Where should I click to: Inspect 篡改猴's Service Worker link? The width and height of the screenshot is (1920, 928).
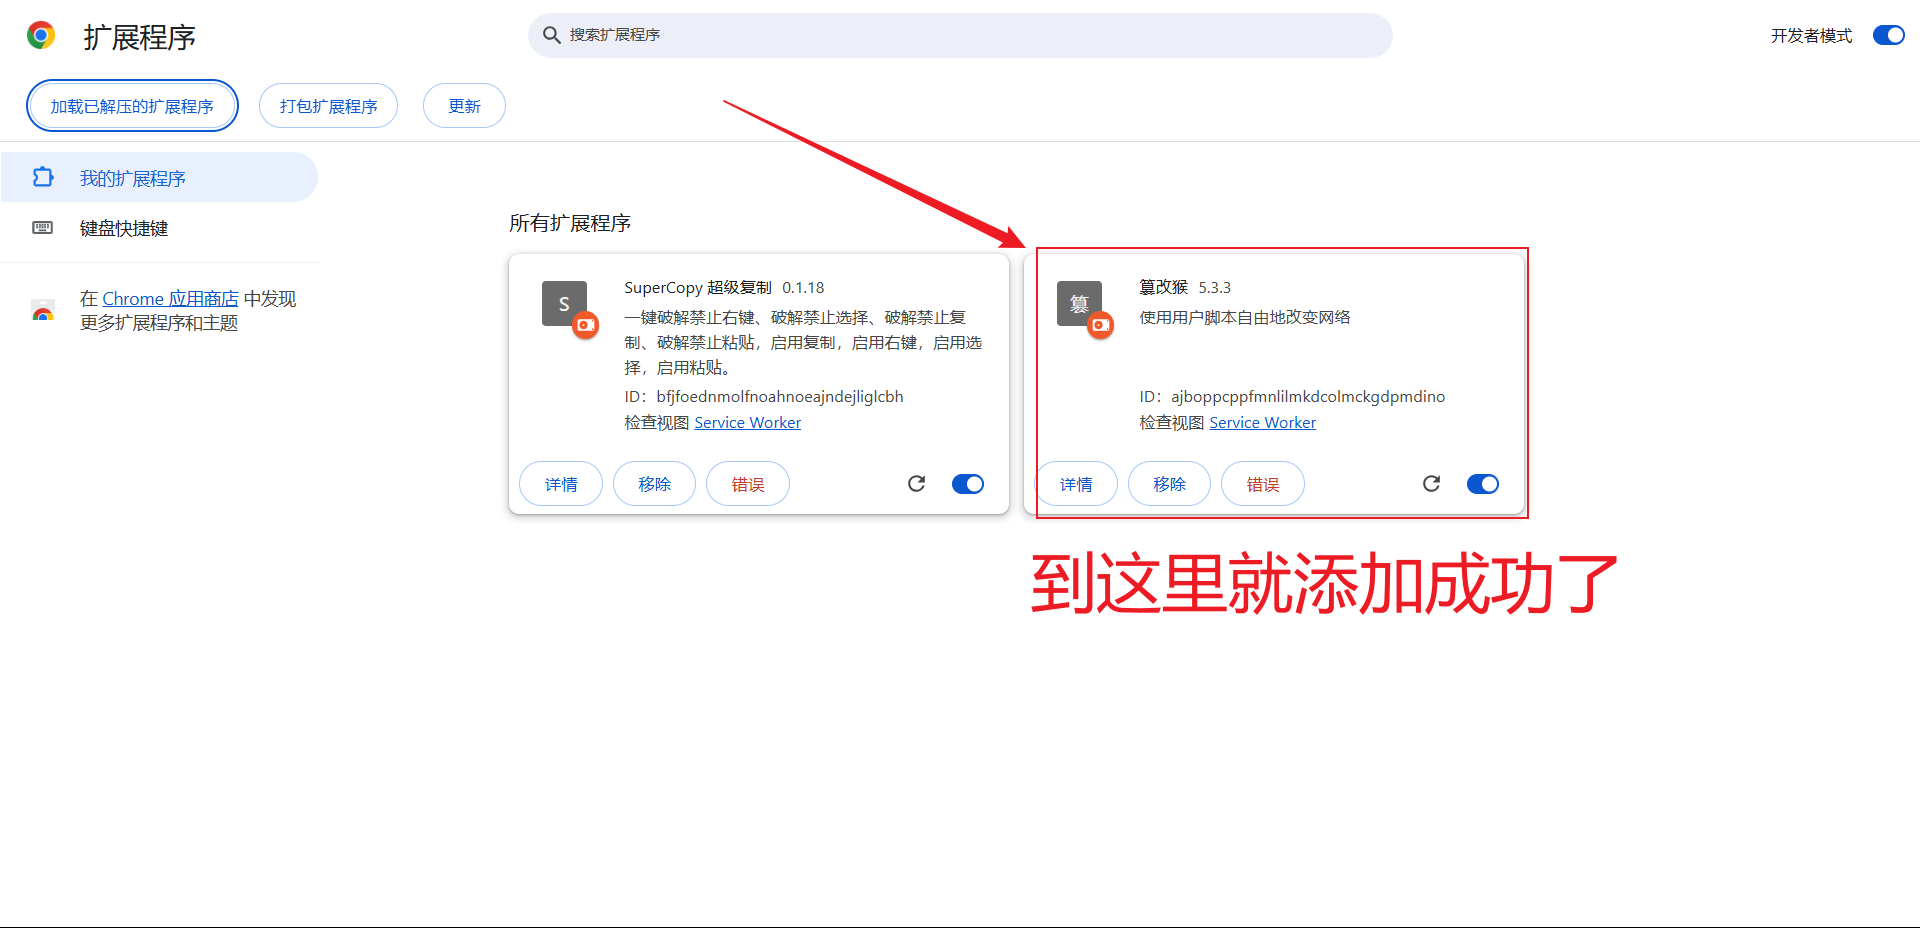tap(1262, 423)
